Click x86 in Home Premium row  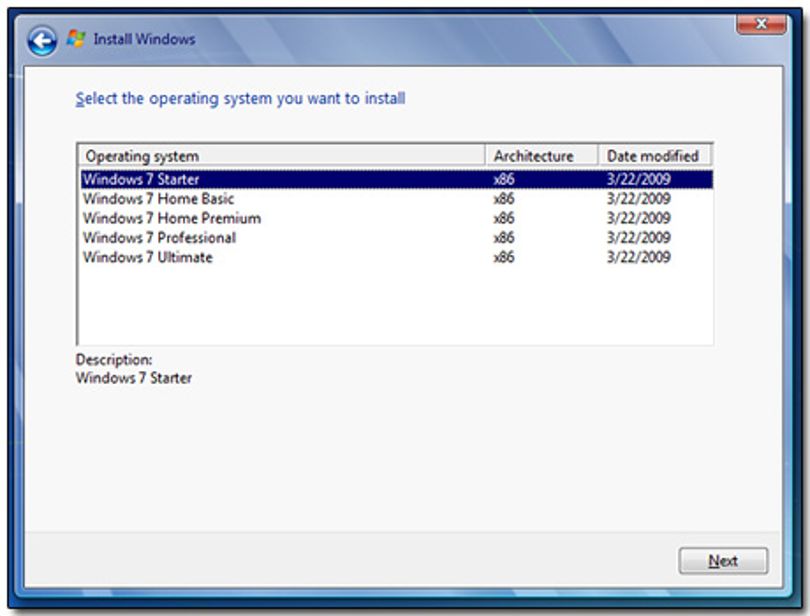504,219
